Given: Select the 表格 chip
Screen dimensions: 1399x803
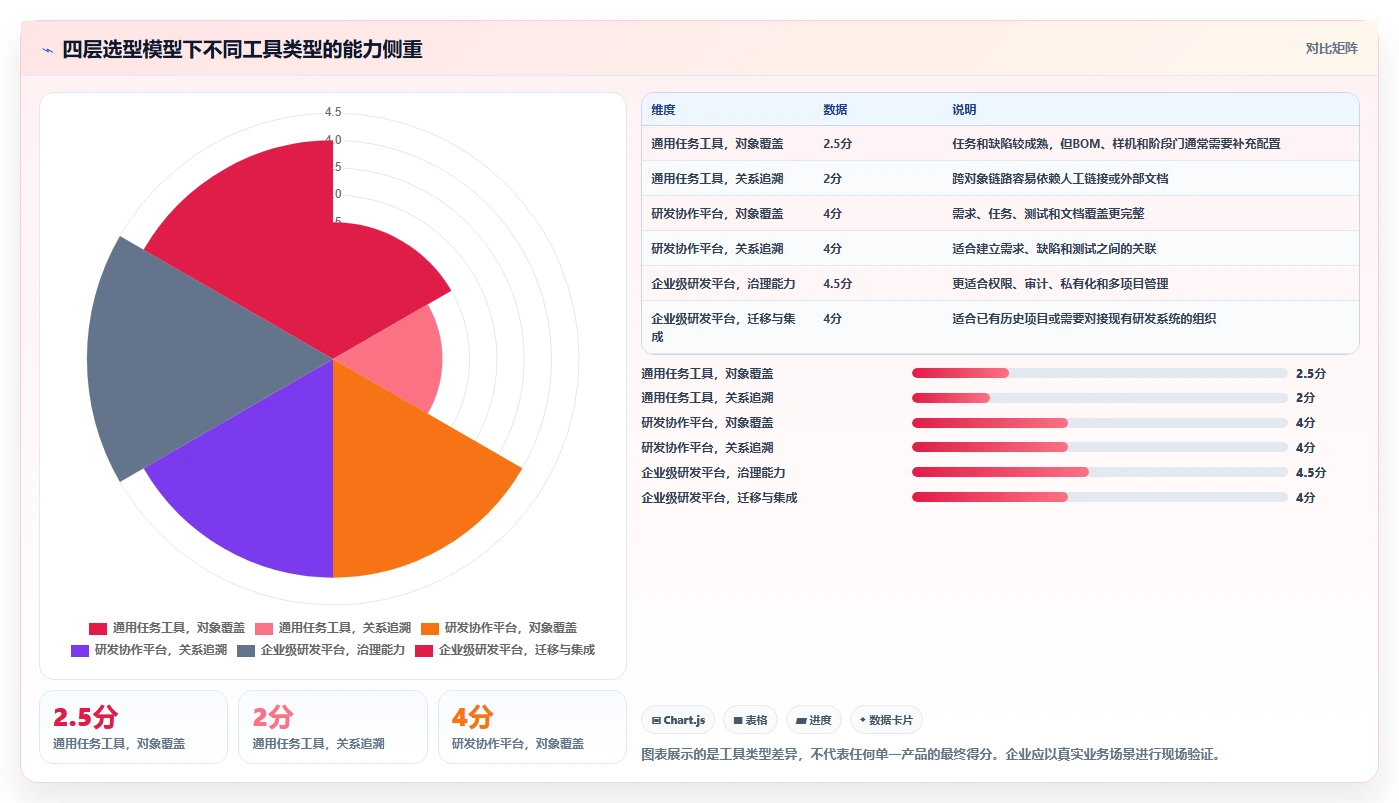Looking at the screenshot, I should pyautogui.click(x=750, y=720).
